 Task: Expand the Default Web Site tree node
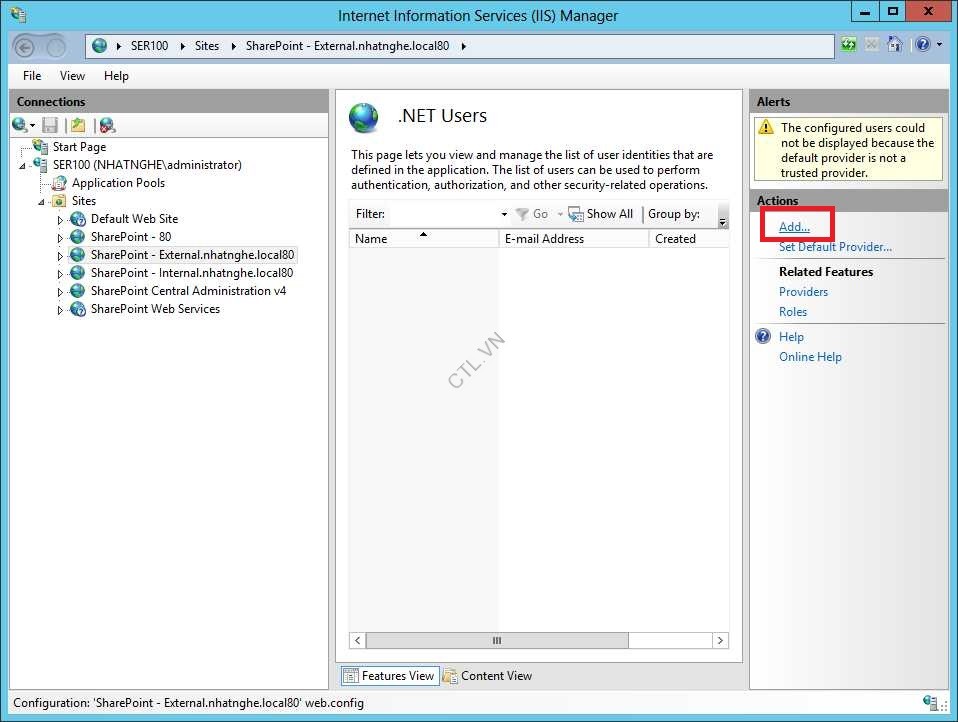(x=60, y=218)
